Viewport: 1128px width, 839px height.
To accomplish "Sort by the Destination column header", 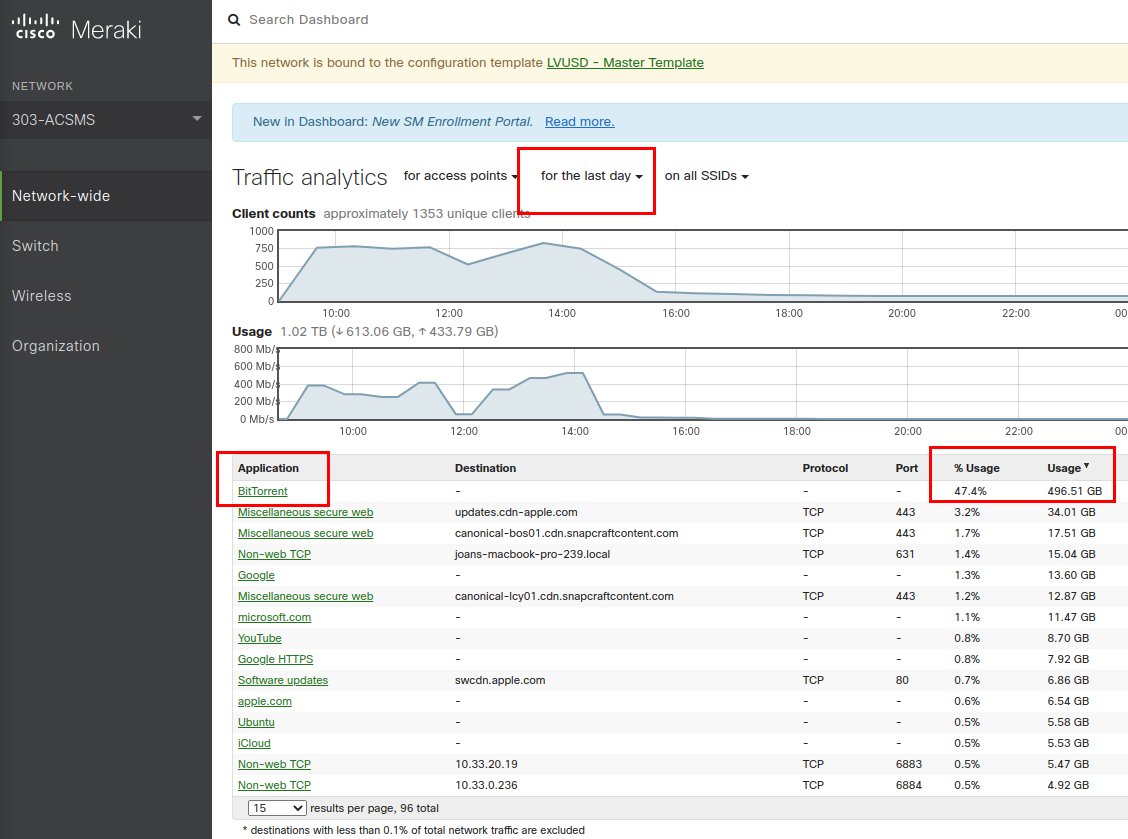I will tap(485, 468).
